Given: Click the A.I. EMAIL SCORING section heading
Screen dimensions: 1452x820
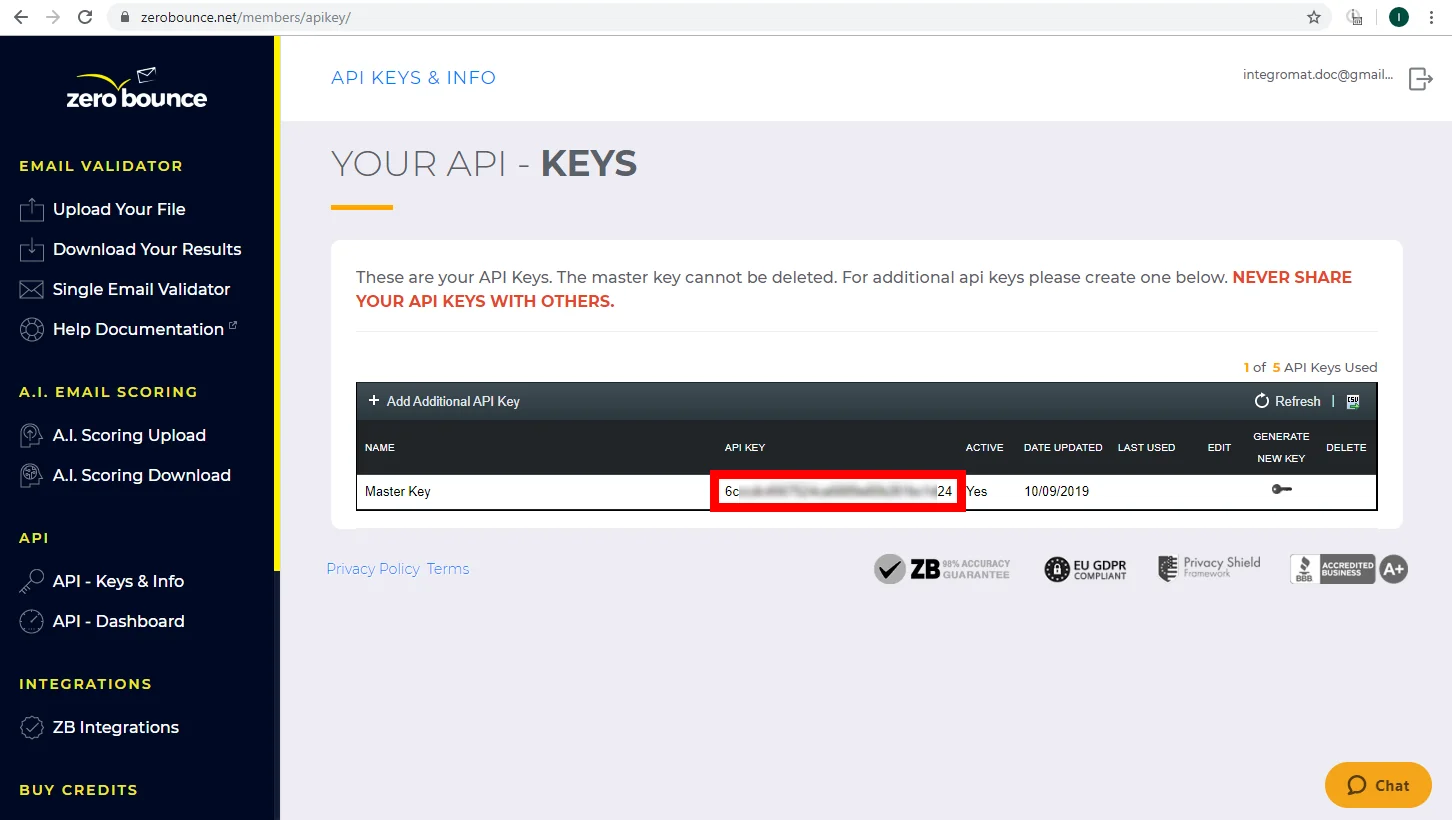Looking at the screenshot, I should click(x=109, y=392).
